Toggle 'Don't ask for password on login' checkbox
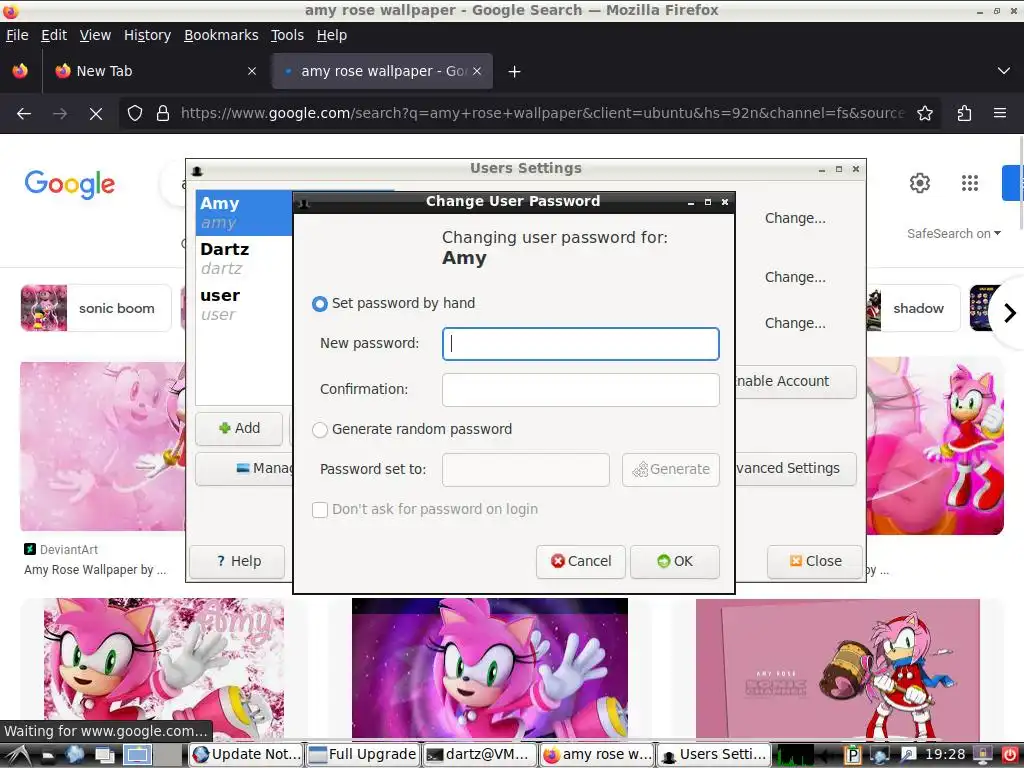Viewport: 1024px width, 768px height. (x=319, y=509)
